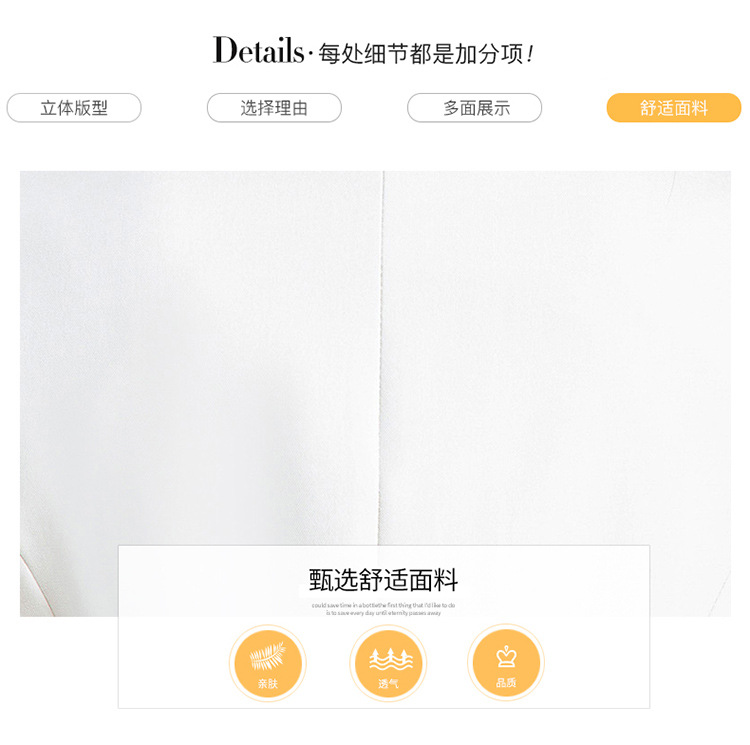This screenshot has height=745, width=750.
Task: Click the exclamation mark after 加分项
Action: click(530, 54)
